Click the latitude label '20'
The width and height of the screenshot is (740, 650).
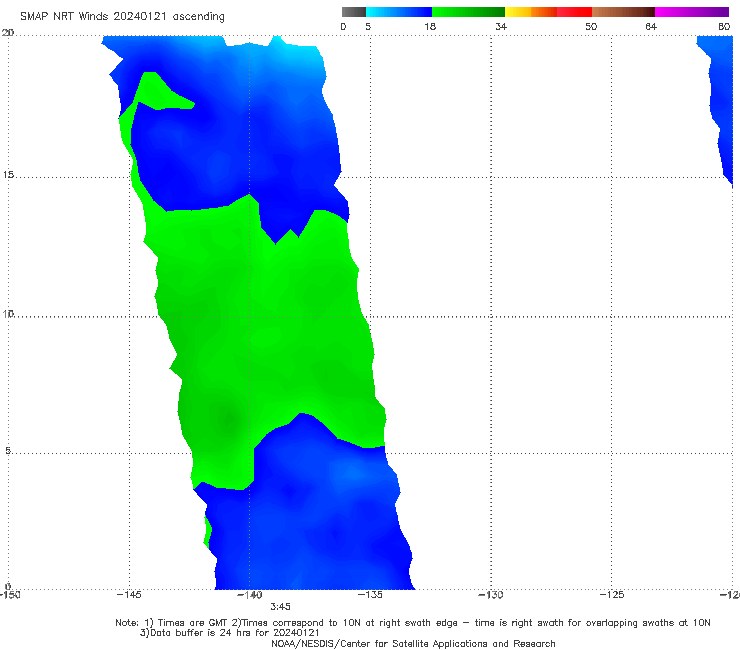pyautogui.click(x=8, y=33)
